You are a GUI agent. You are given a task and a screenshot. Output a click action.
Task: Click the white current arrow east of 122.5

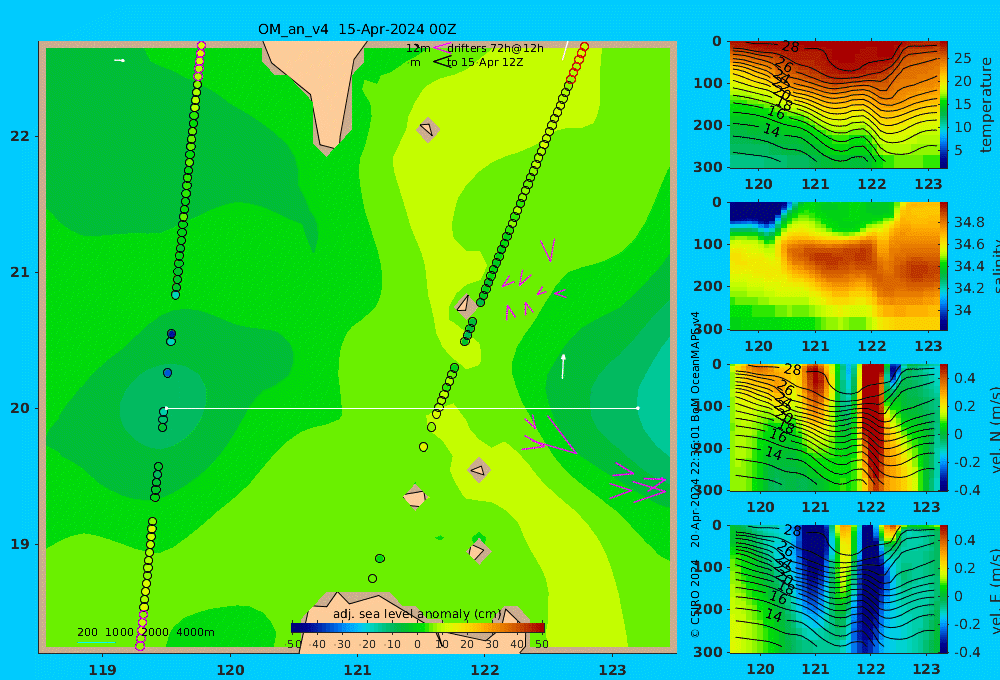563,366
